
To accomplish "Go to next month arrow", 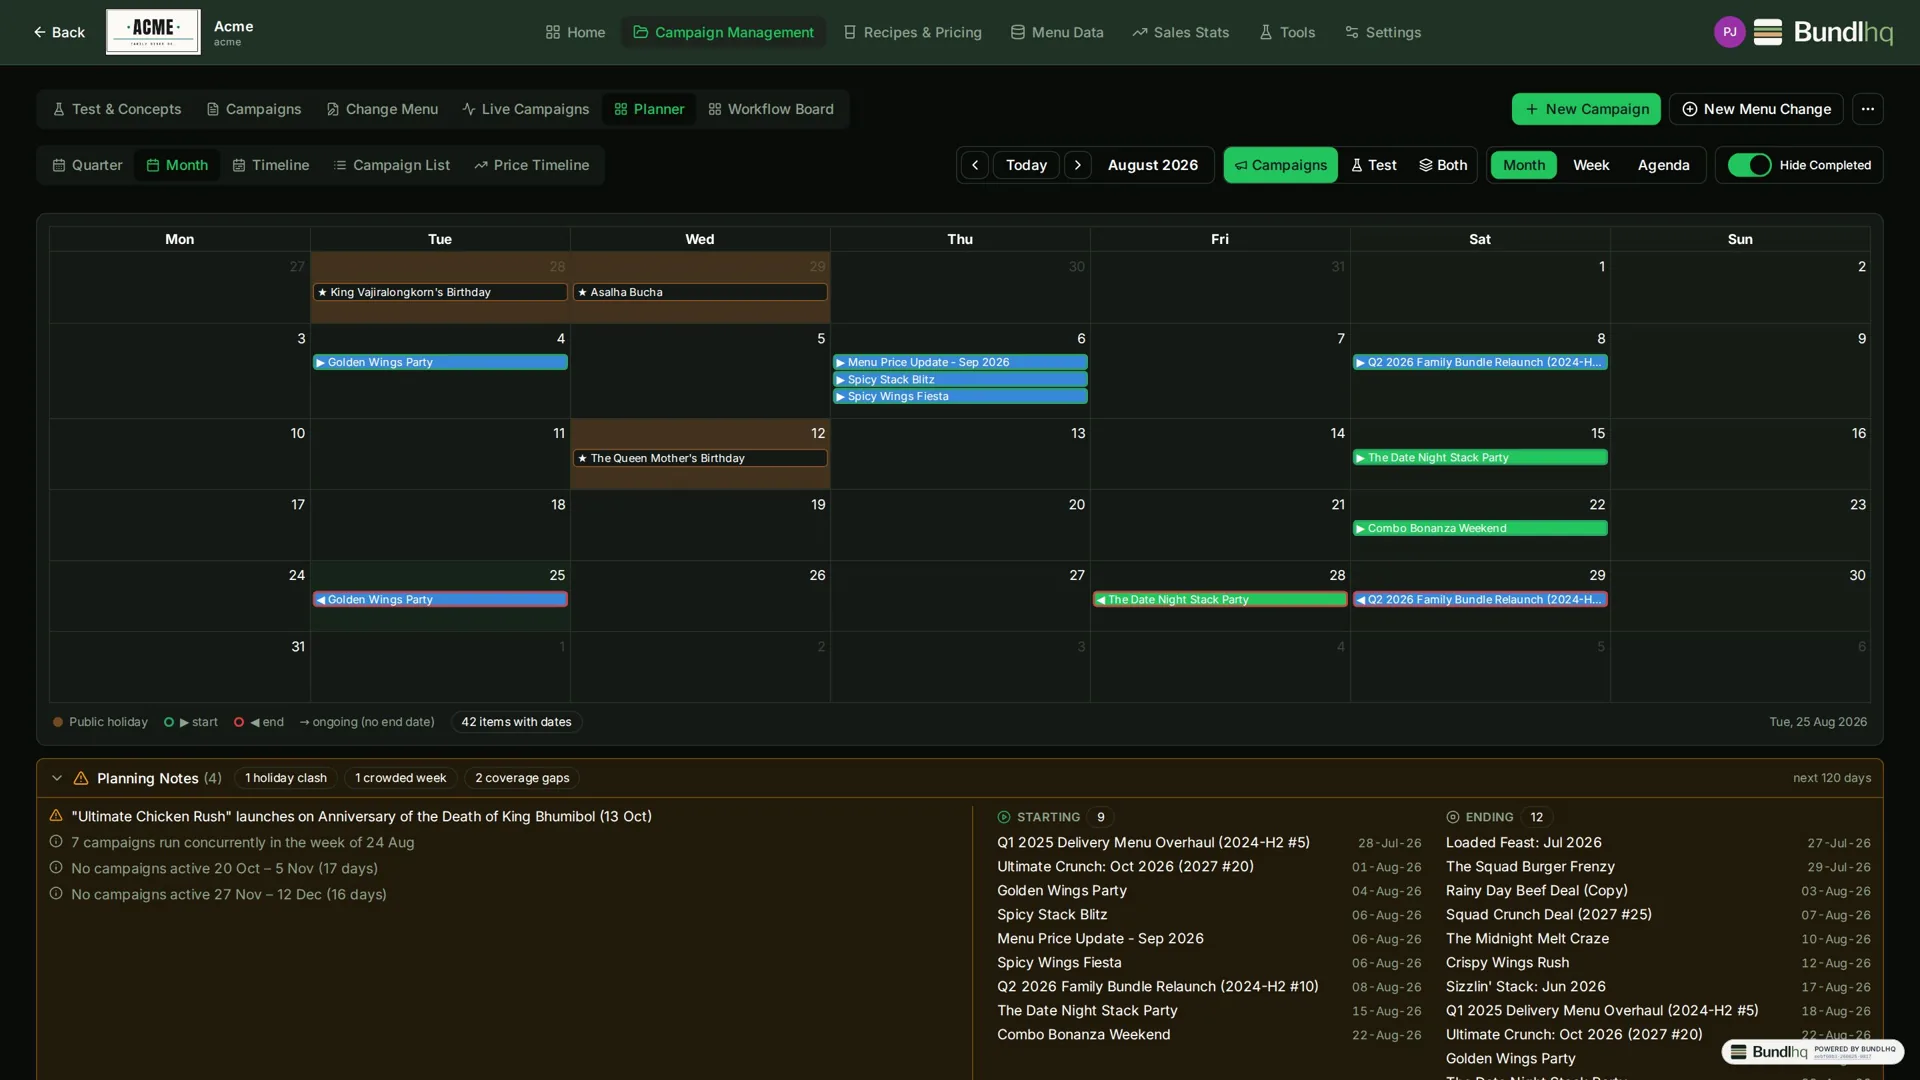I will pyautogui.click(x=1077, y=165).
